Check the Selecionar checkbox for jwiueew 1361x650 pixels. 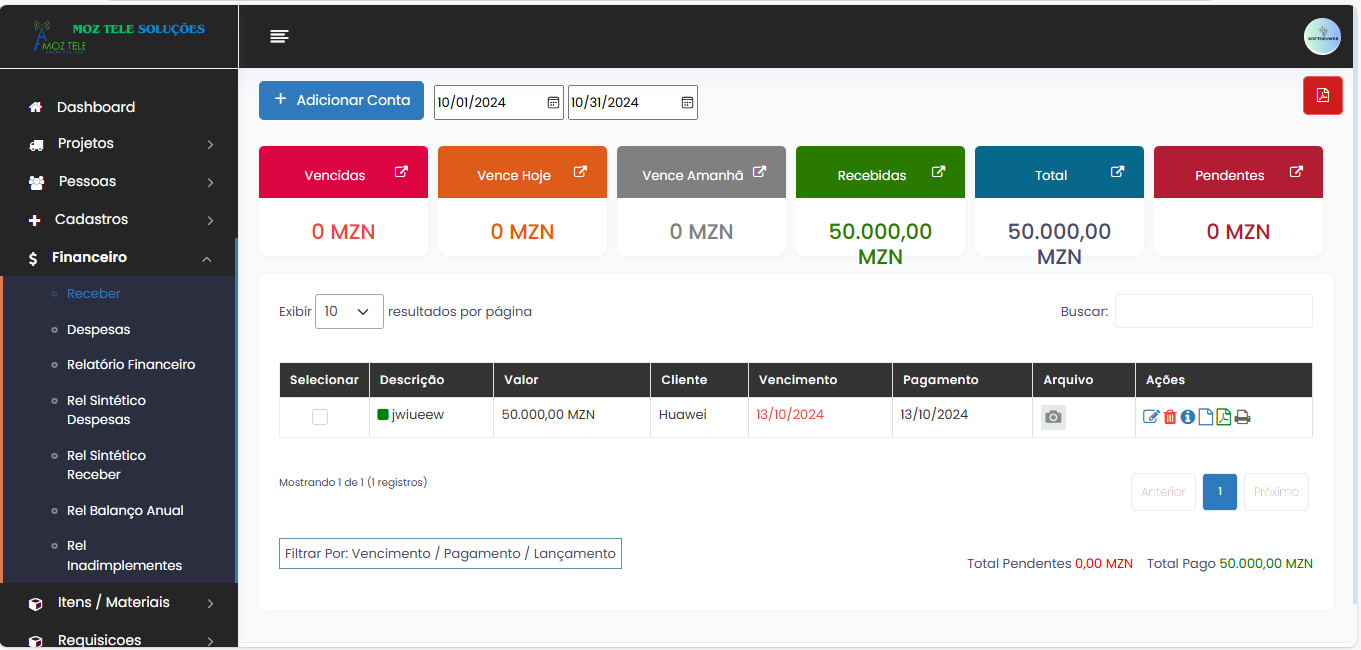point(320,416)
